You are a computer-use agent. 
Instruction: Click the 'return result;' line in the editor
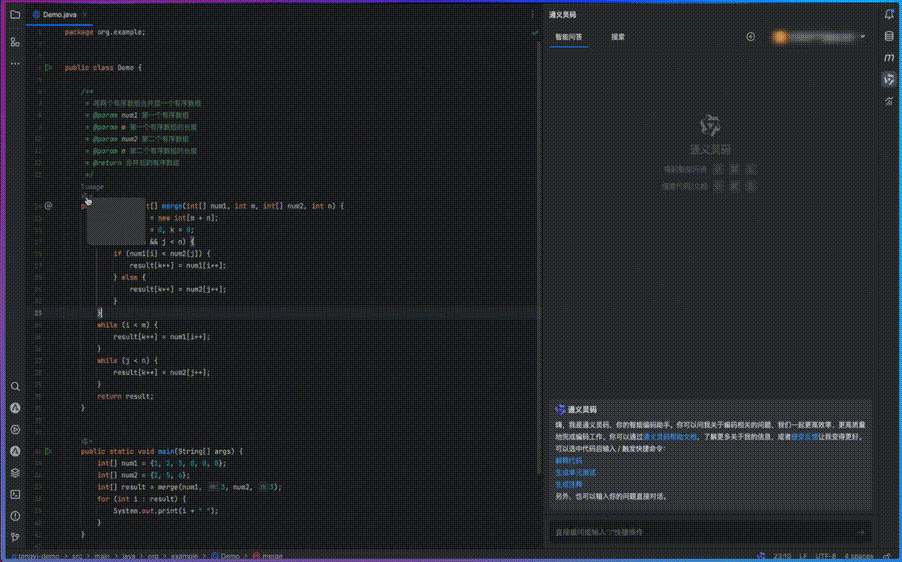[125, 396]
